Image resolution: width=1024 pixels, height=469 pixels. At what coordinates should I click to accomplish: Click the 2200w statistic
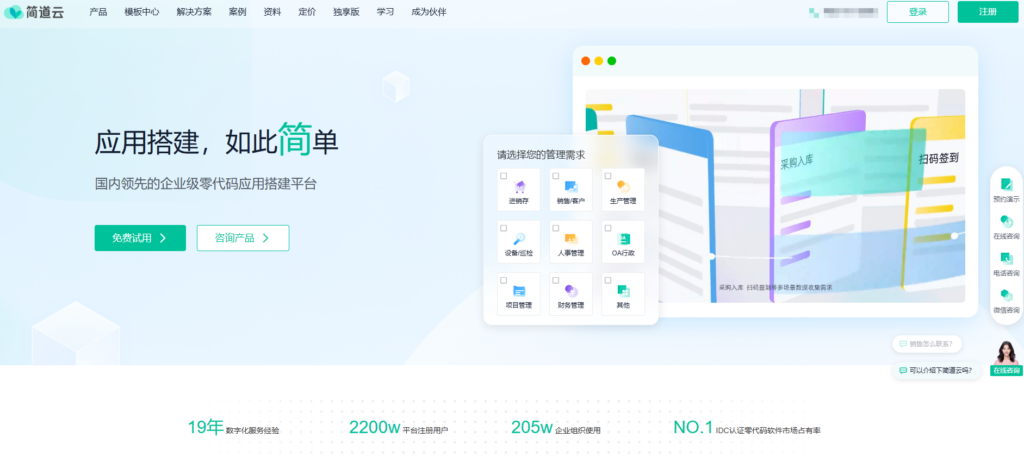(x=374, y=427)
